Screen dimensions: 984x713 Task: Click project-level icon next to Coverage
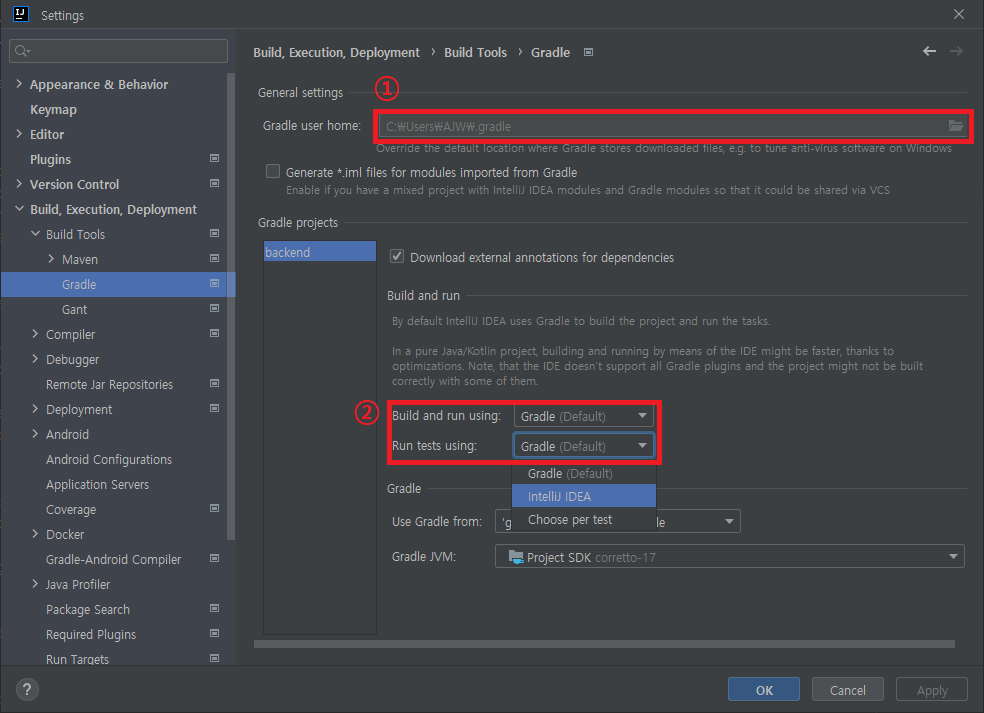(214, 508)
